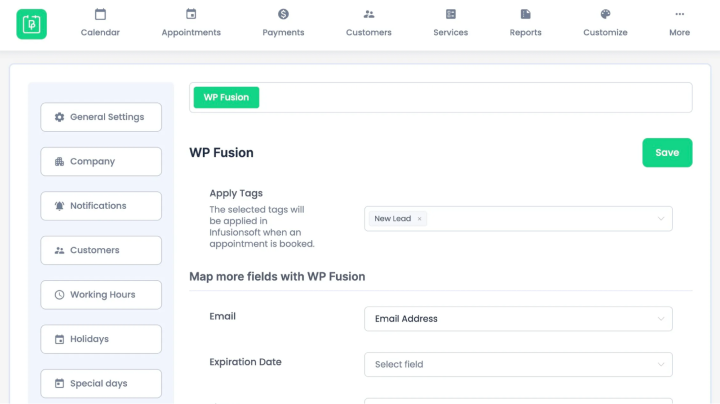Click the Apply Tags label
This screenshot has height=404, width=720.
236,193
